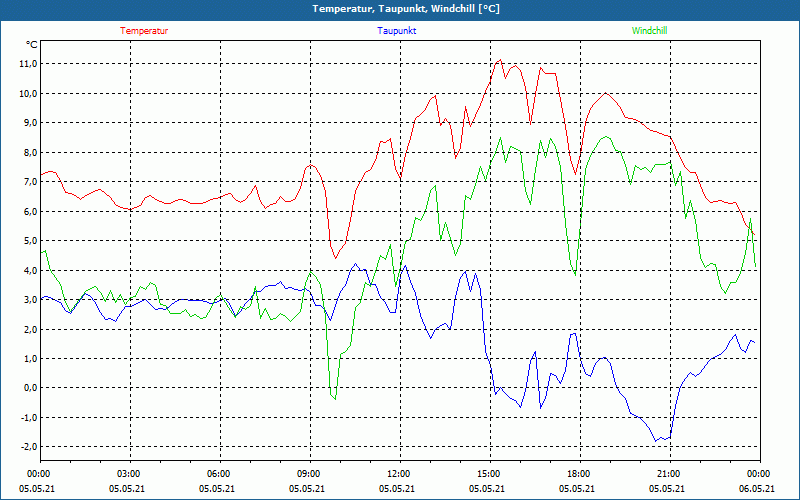Image resolution: width=800 pixels, height=500 pixels.
Task: Click the "21:00" time label
Action: [666, 474]
